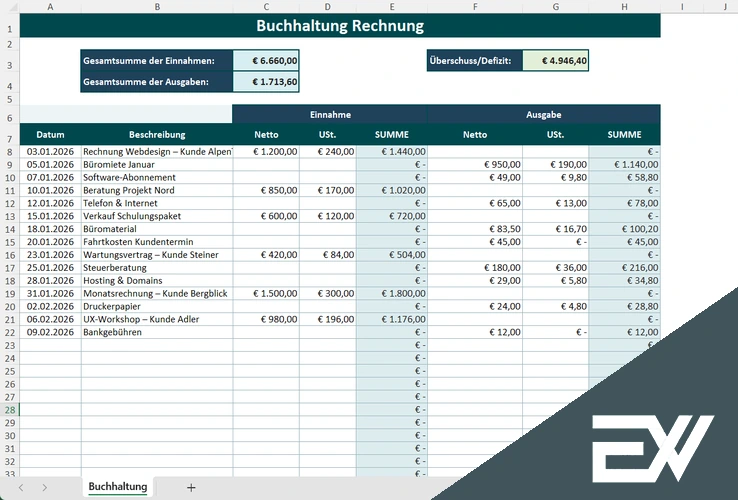The height and width of the screenshot is (500, 738).
Task: Select income USt. € 240,00
Action: pyautogui.click(x=328, y=152)
